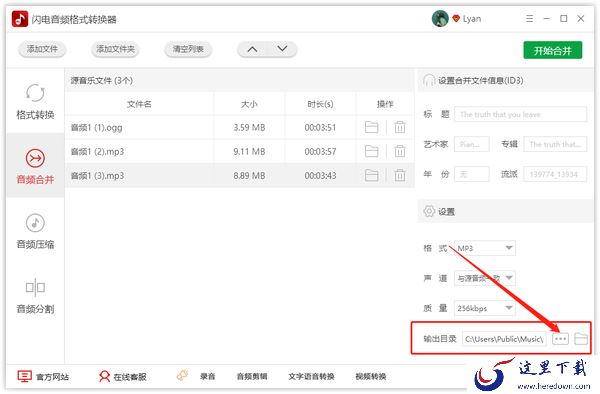Delete 音频1 (1).ogg from list
600x394 pixels.
point(400,127)
